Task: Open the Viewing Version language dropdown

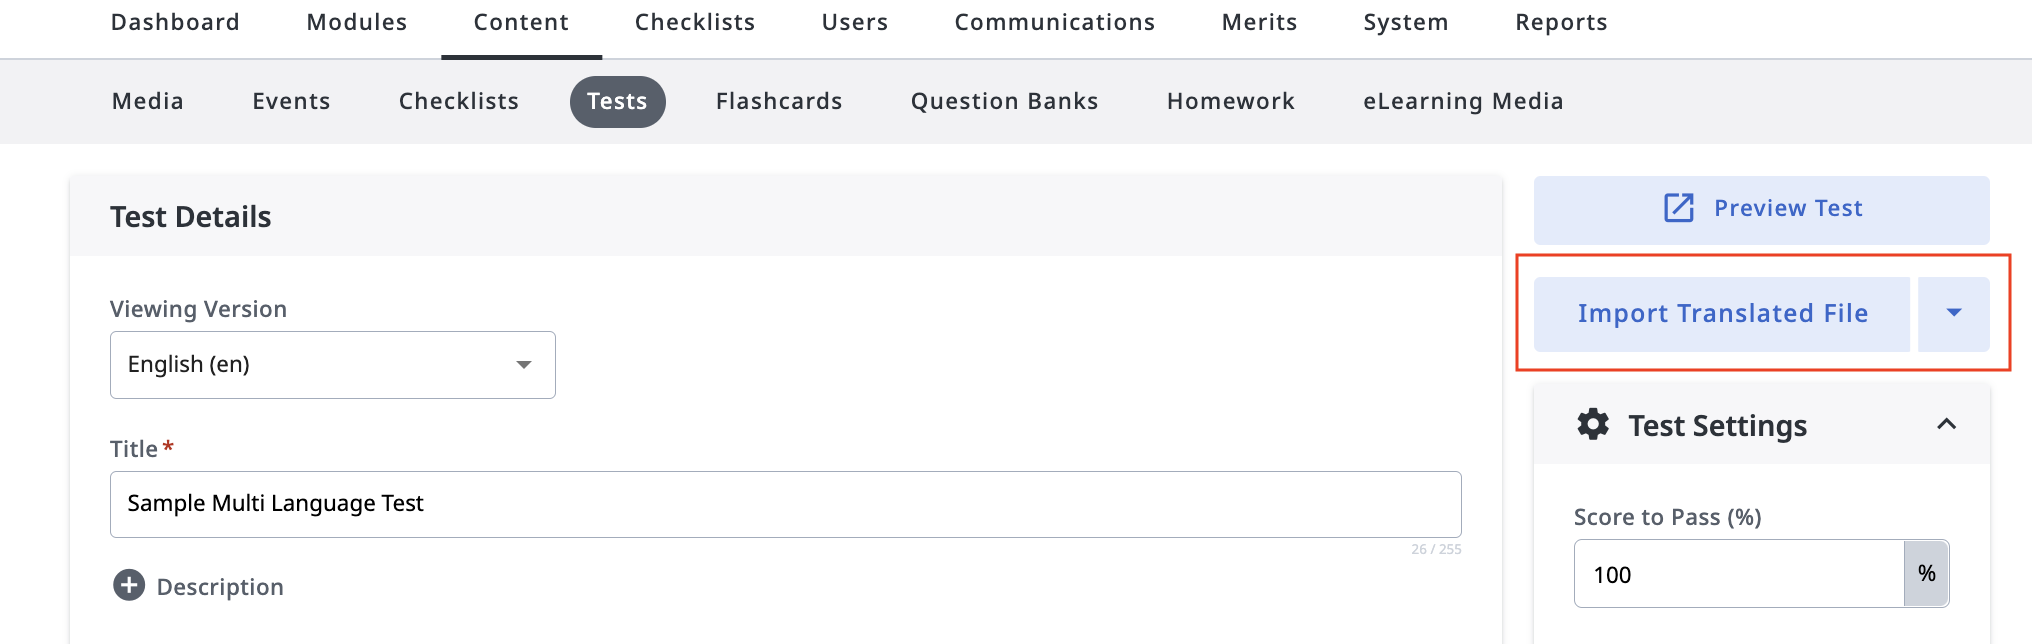Action: 332,365
